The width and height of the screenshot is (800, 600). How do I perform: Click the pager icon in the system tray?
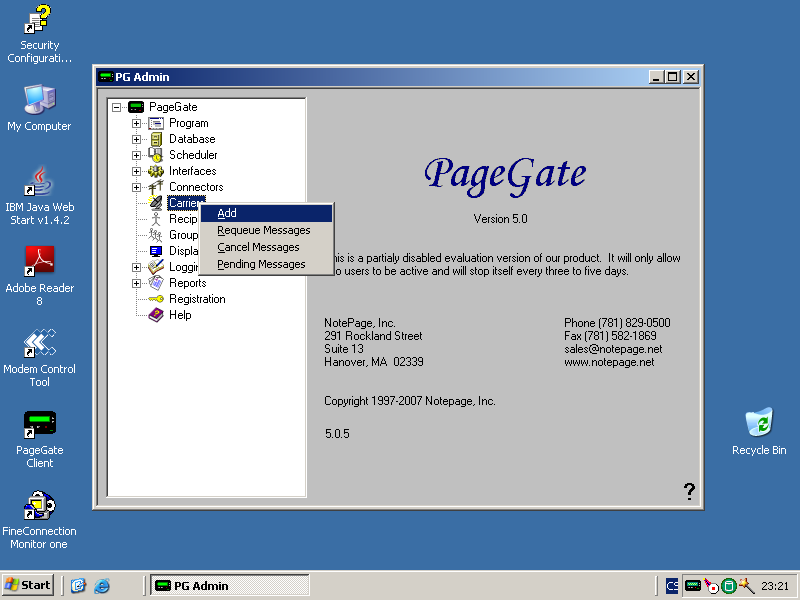click(x=692, y=585)
